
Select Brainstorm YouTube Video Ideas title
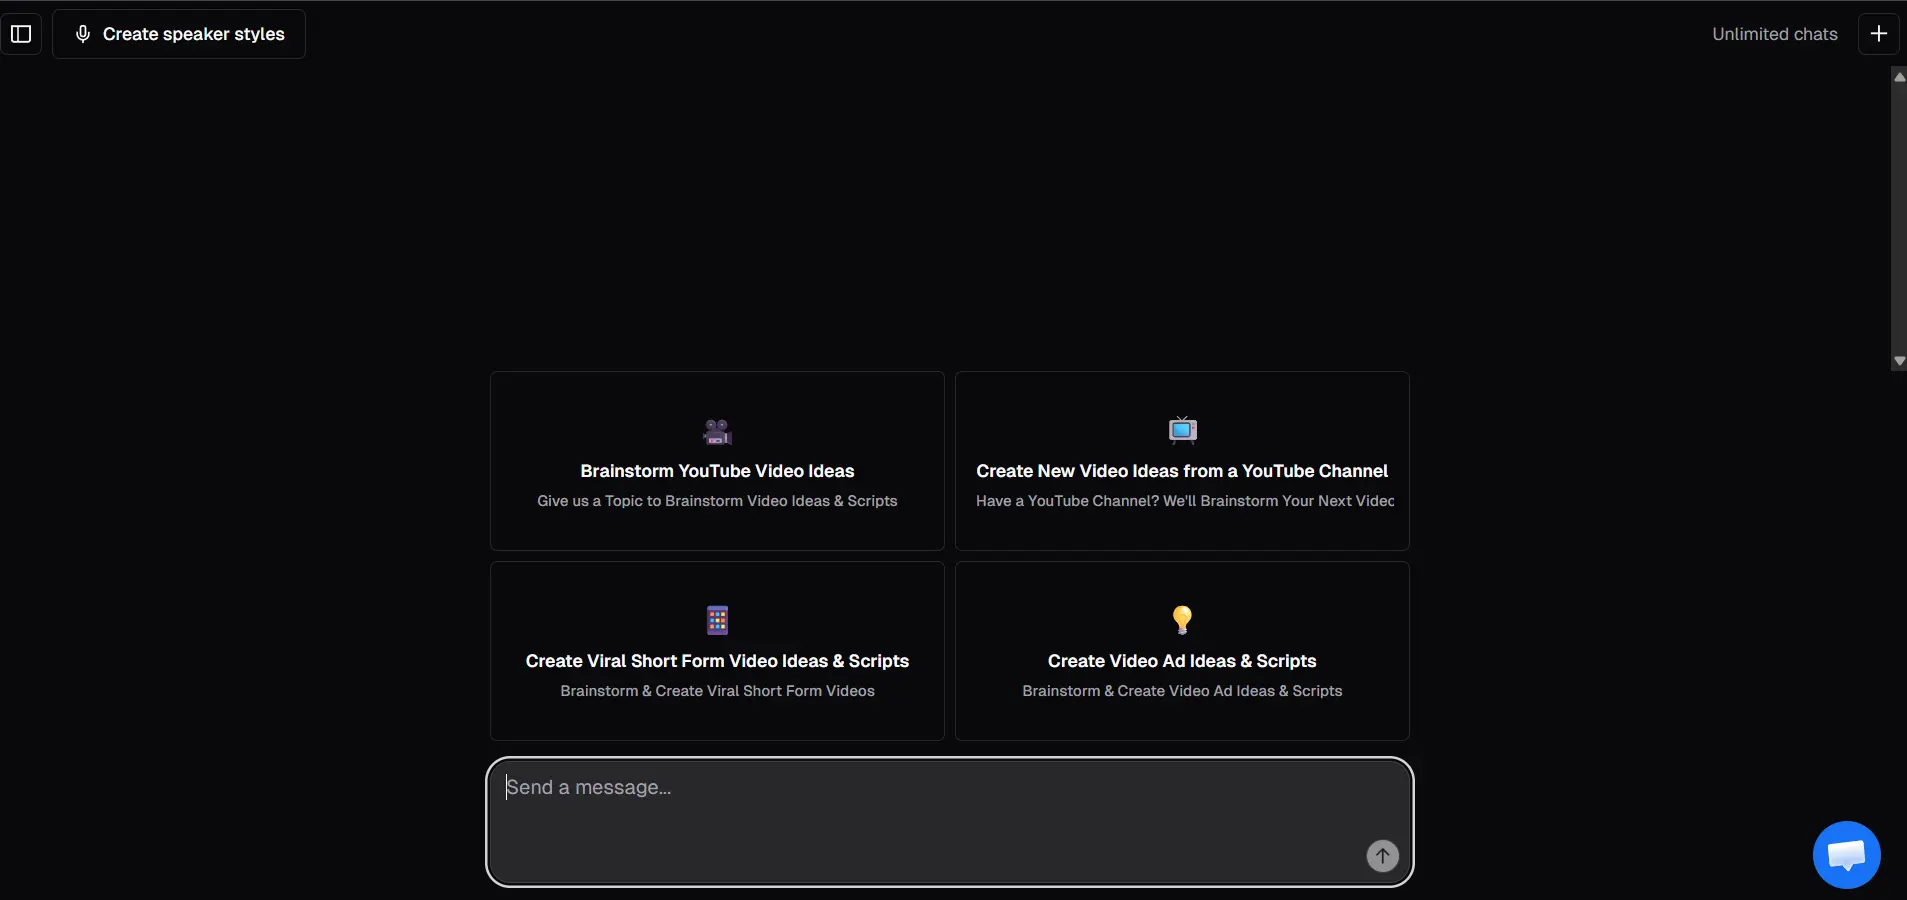pos(717,471)
